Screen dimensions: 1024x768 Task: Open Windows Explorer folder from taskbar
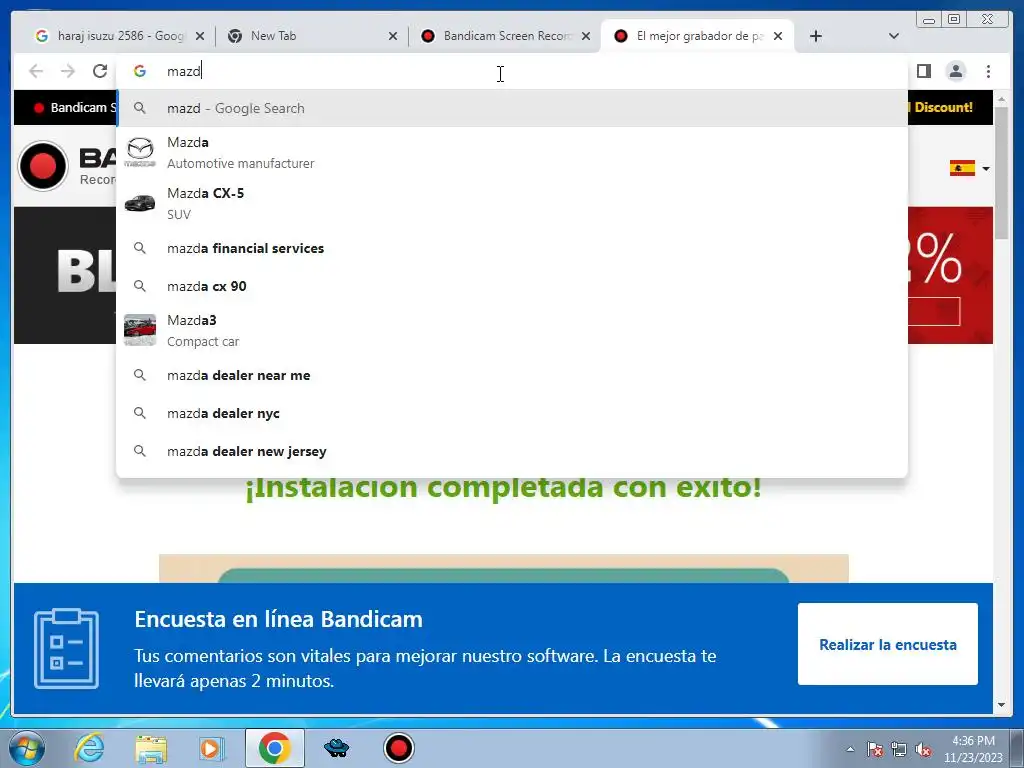pyautogui.click(x=151, y=748)
